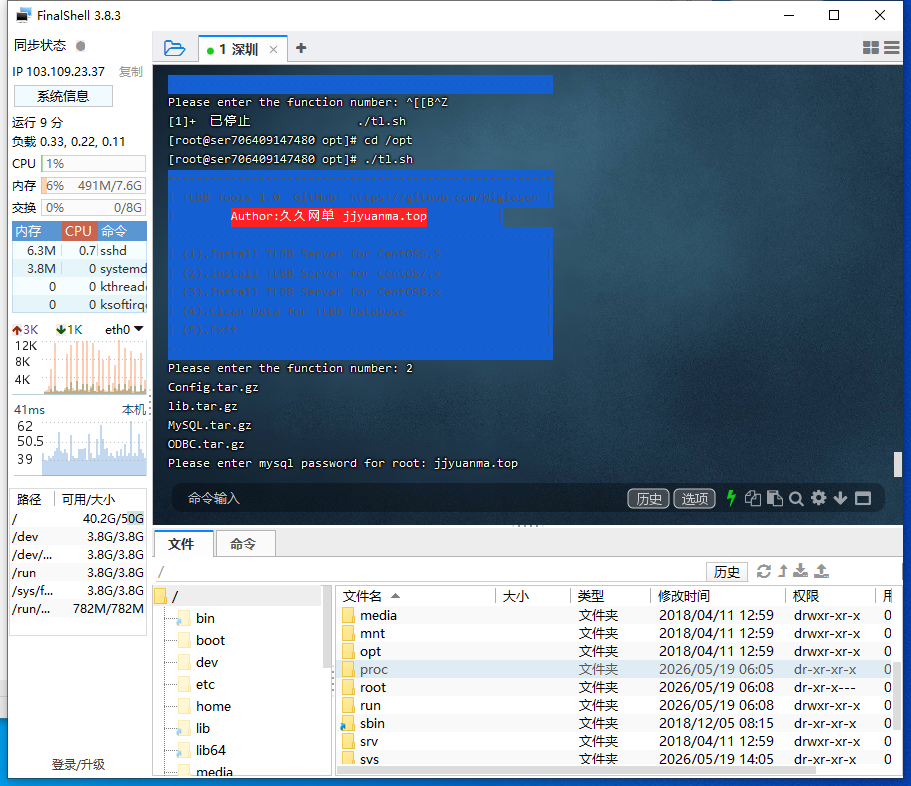Click the terminal search magnifier icon
911x786 pixels.
pos(796,498)
